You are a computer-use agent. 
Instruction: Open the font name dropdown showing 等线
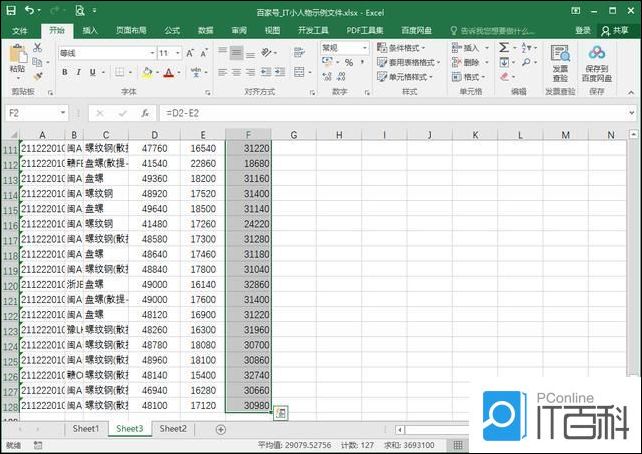[x=100, y=53]
